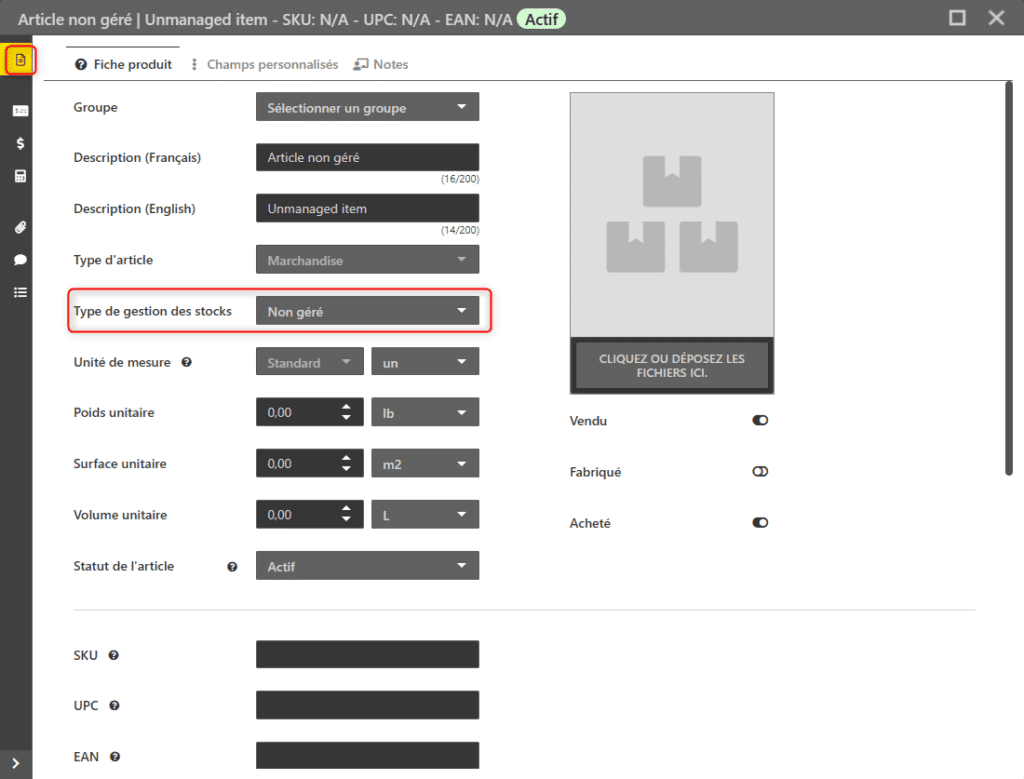Image resolution: width=1024 pixels, height=779 pixels.
Task: Open attachments via the paperclip icon
Action: [20, 227]
